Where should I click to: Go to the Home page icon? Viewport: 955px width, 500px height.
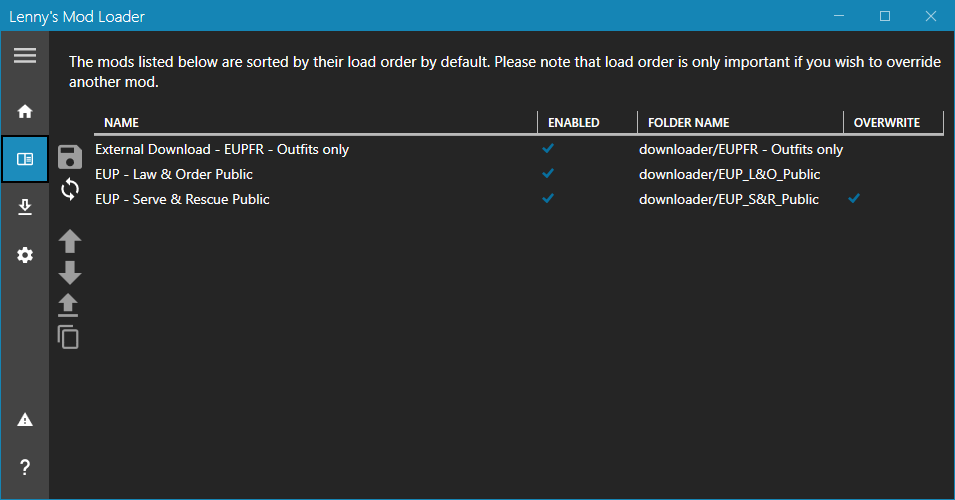(x=25, y=111)
